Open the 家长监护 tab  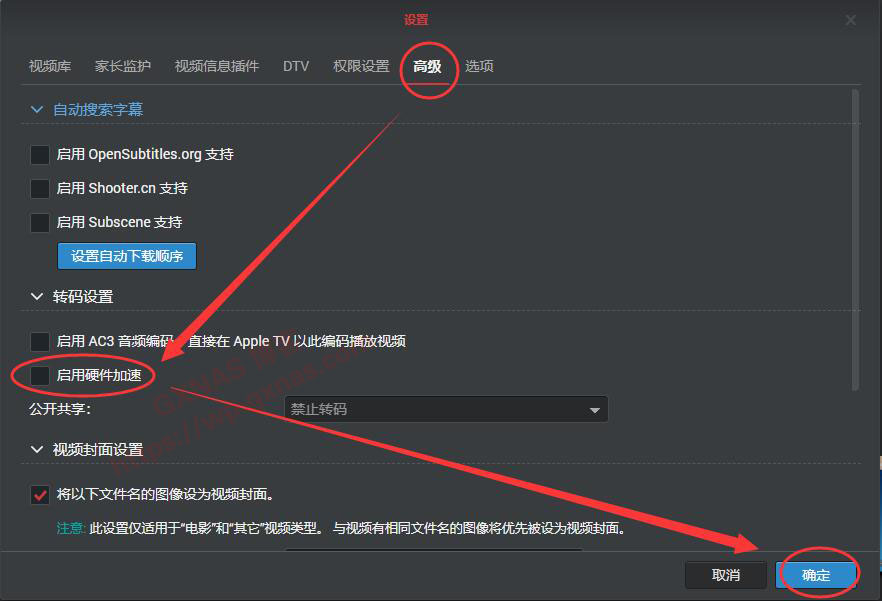(121, 65)
